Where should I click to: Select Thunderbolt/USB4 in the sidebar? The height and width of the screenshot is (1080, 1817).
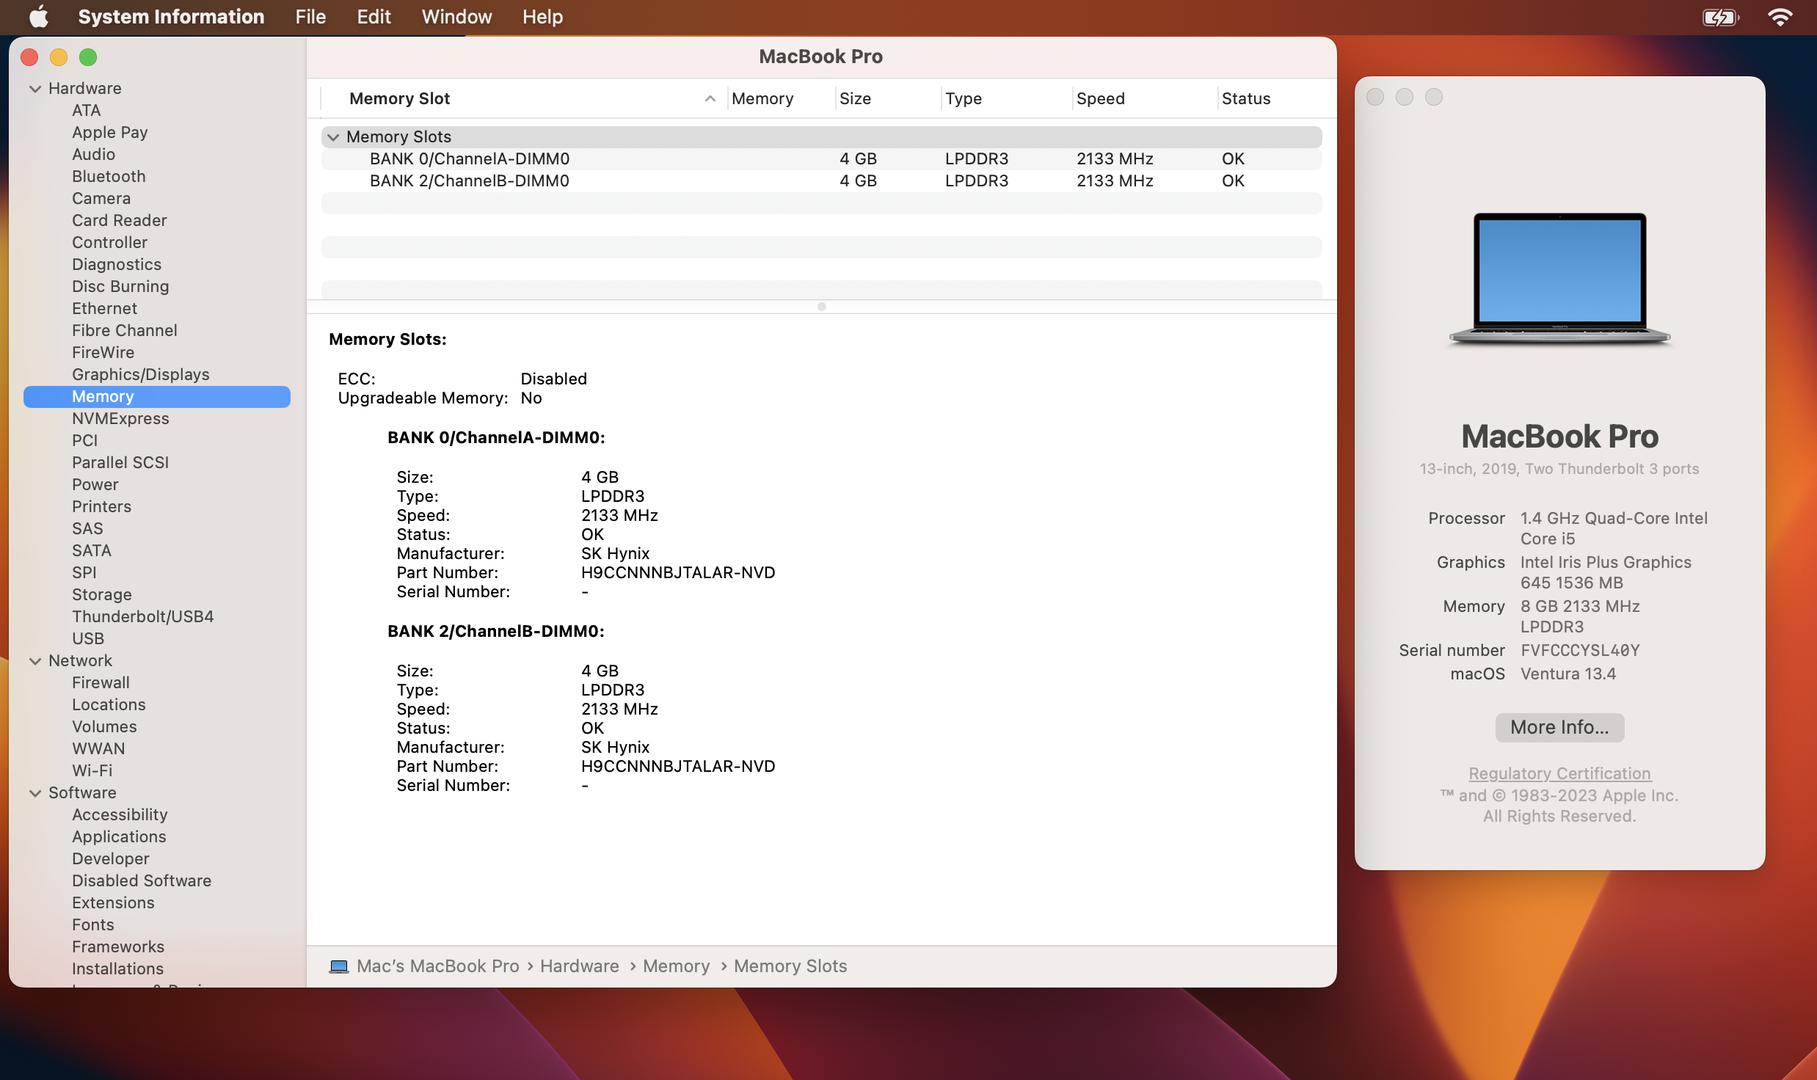click(x=143, y=616)
